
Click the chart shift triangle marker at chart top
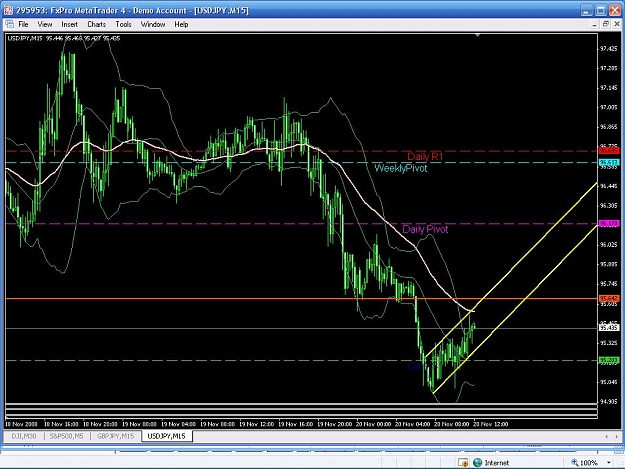(477, 35)
